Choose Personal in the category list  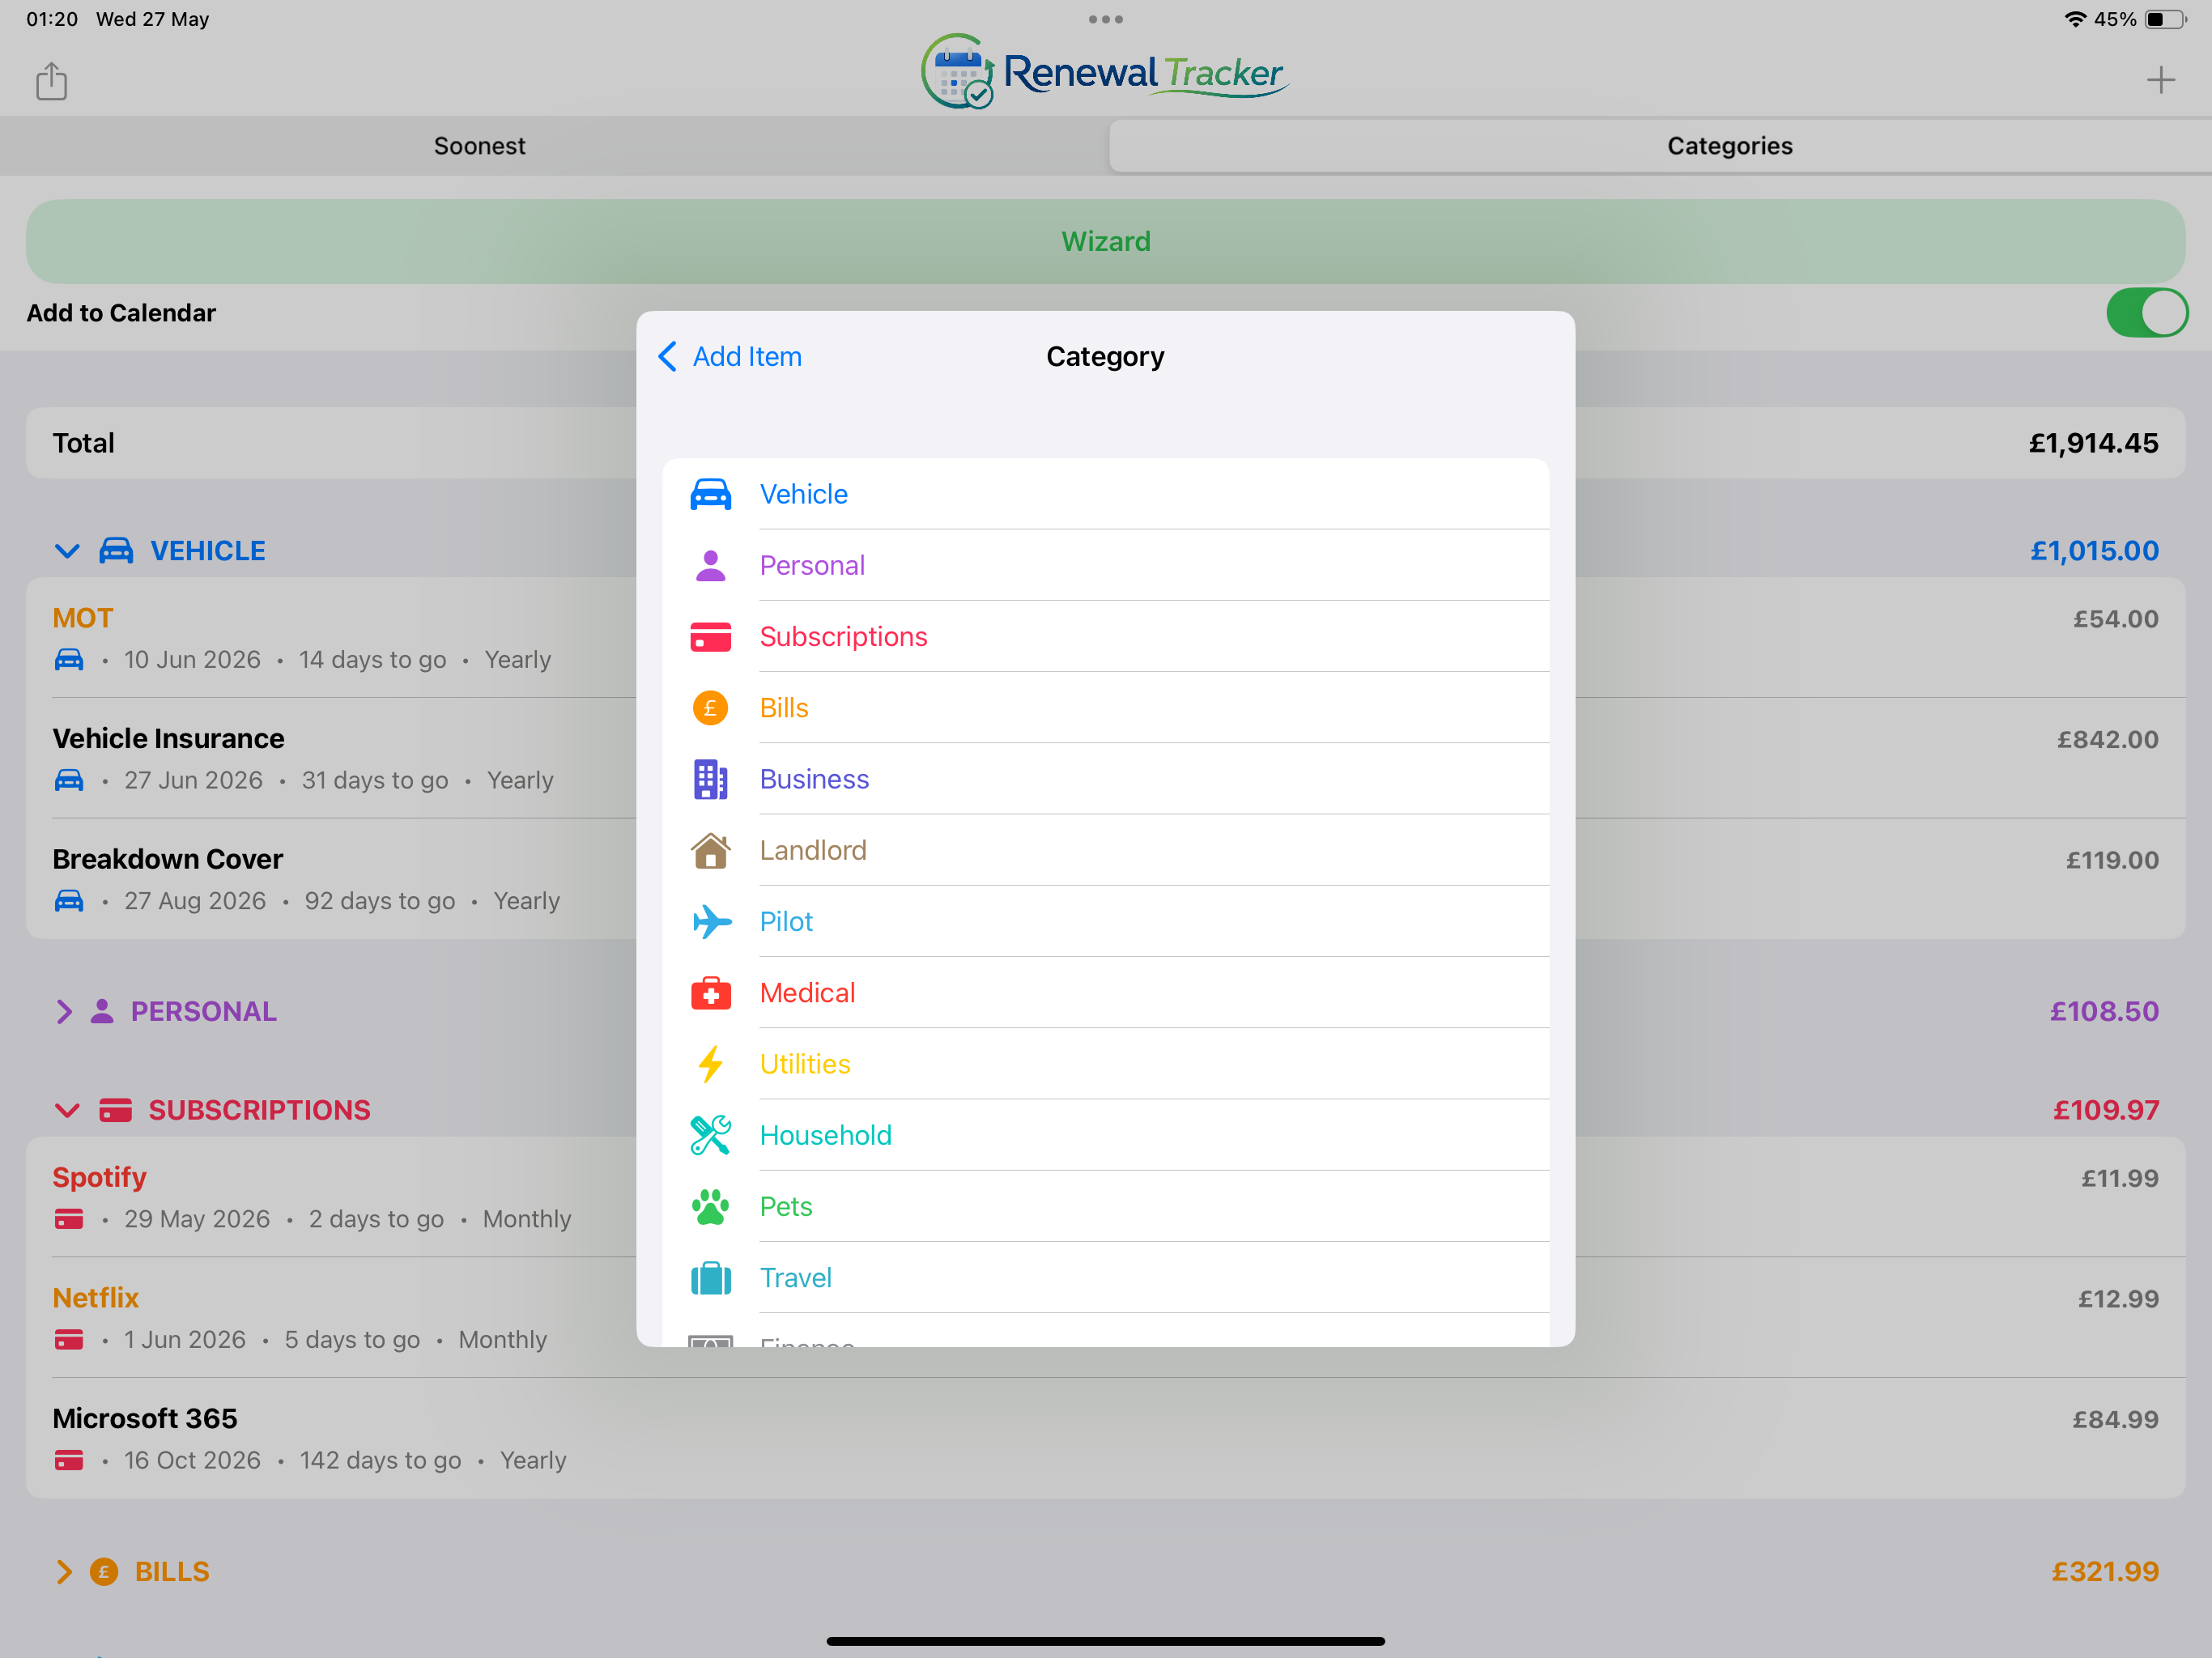(x=1105, y=565)
